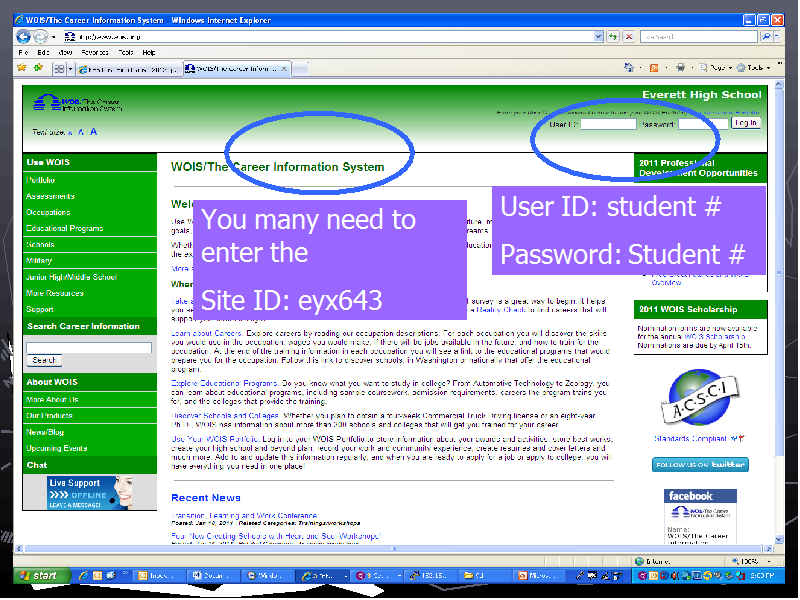The image size is (800, 600).
Task: Click the facebook logo box
Action: (701, 495)
